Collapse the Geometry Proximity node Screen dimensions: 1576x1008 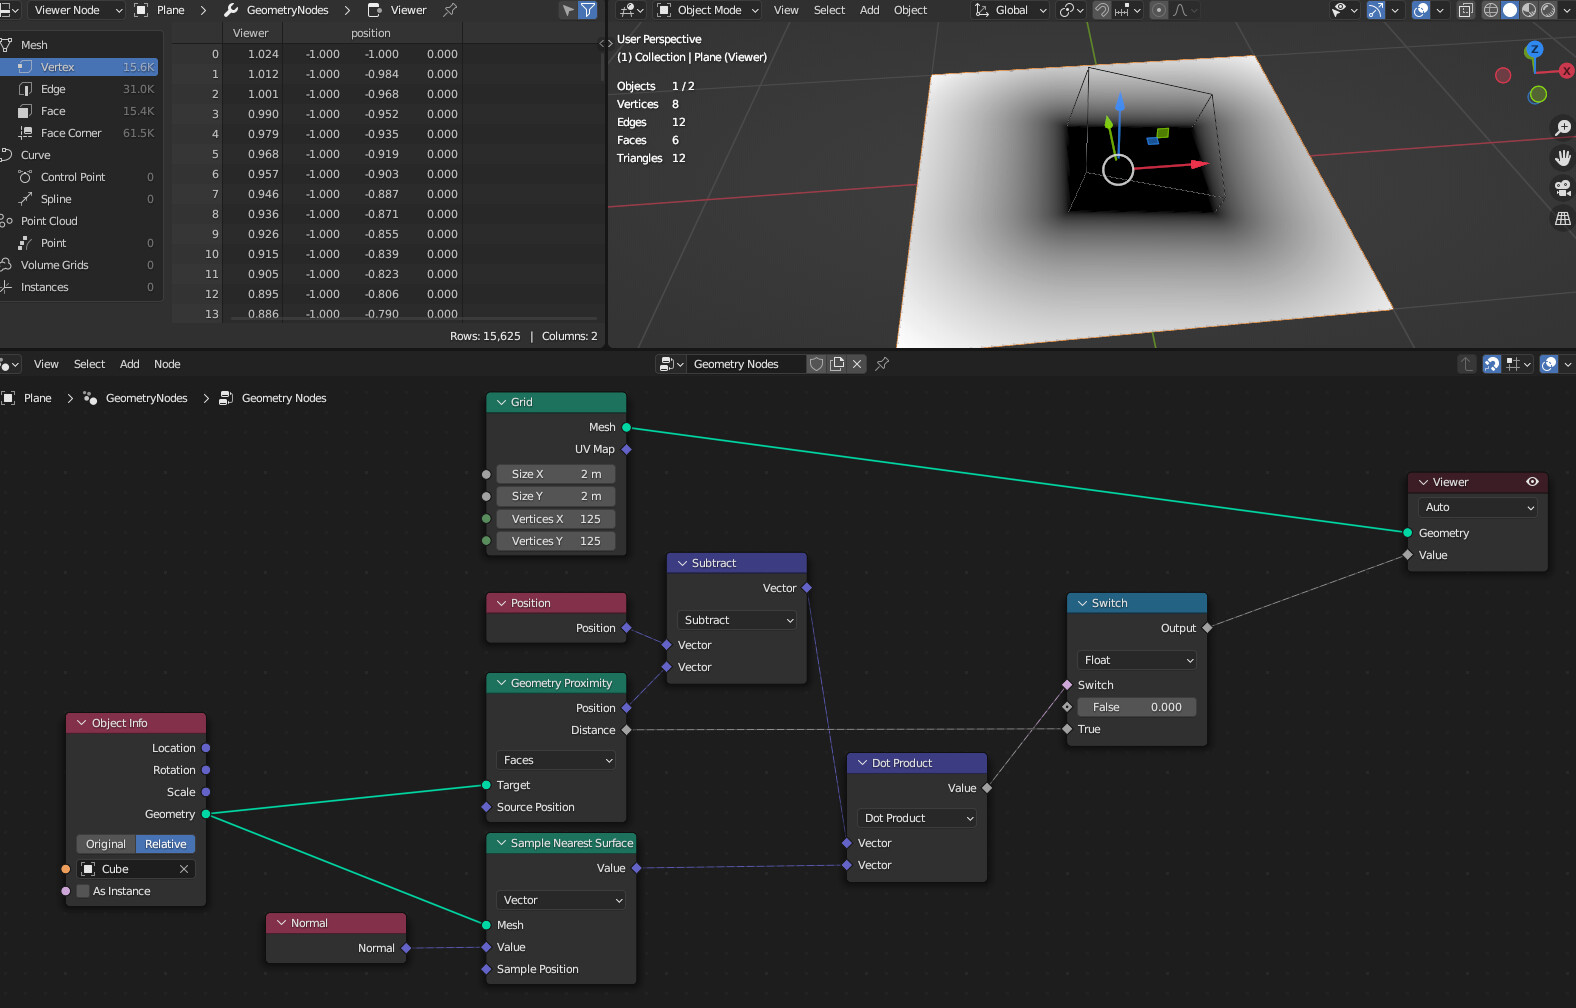(x=502, y=683)
